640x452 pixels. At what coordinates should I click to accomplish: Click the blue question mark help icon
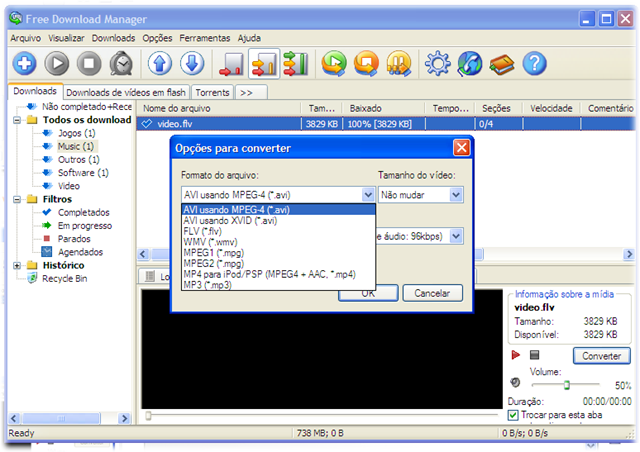(534, 64)
